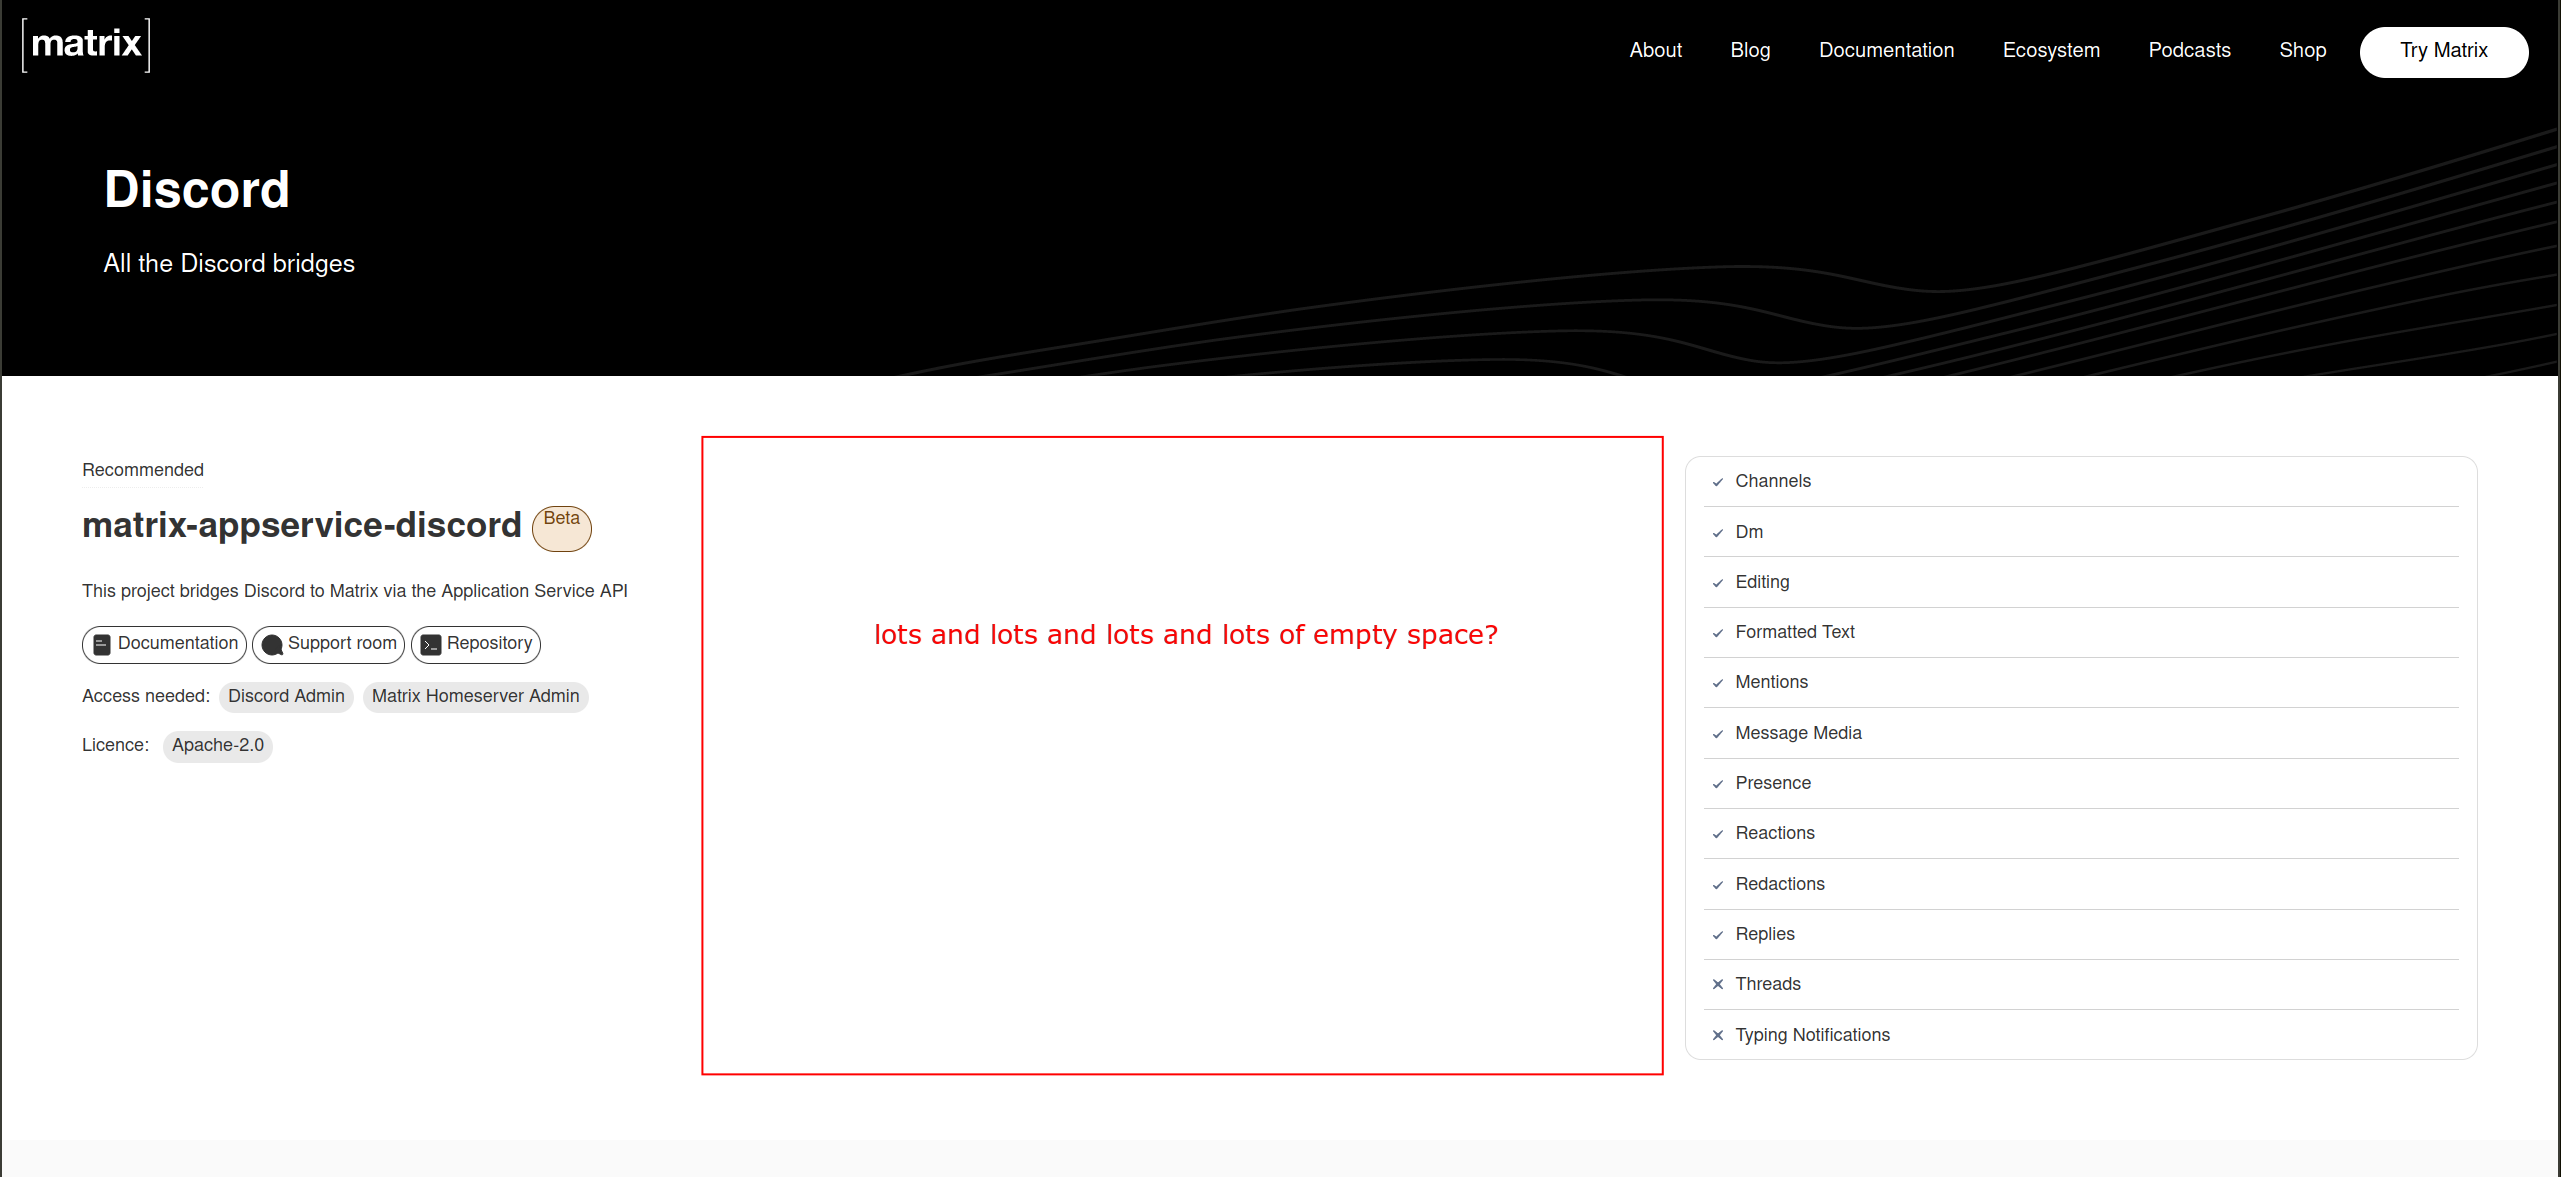This screenshot has height=1177, width=2561.
Task: Click the Repository terminal icon
Action: [431, 645]
